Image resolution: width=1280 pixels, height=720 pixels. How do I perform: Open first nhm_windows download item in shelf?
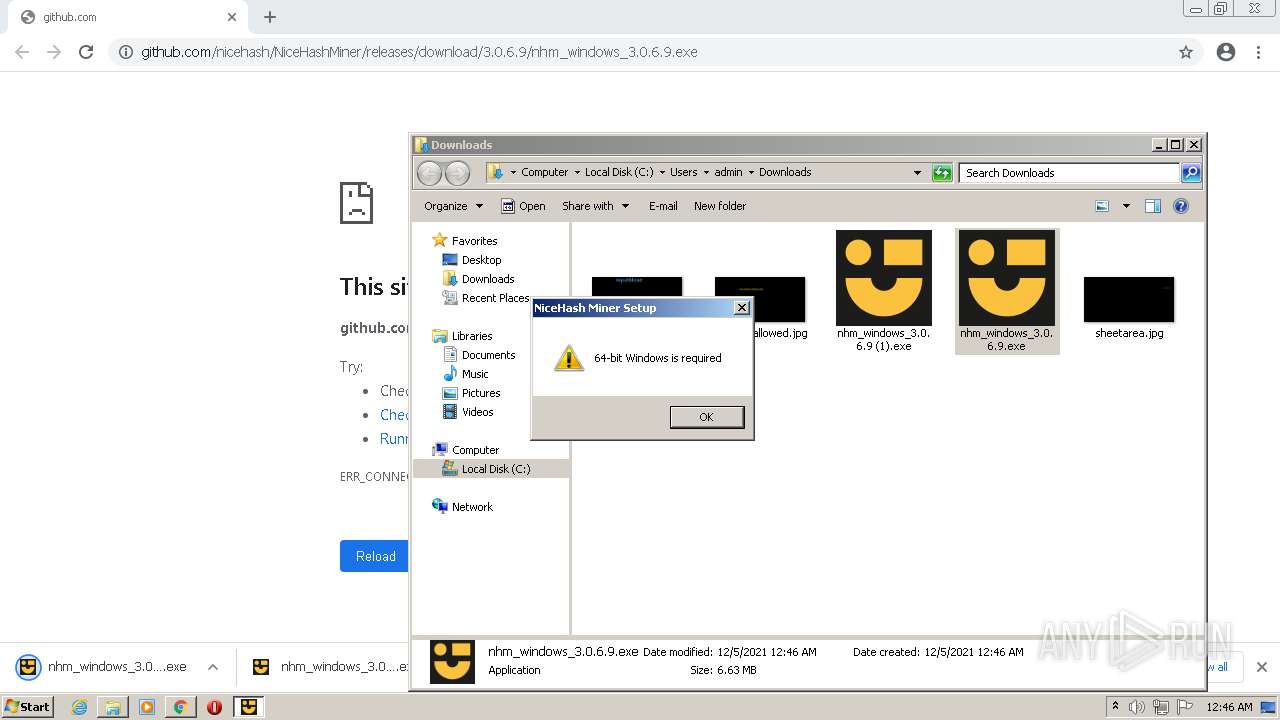[103, 667]
